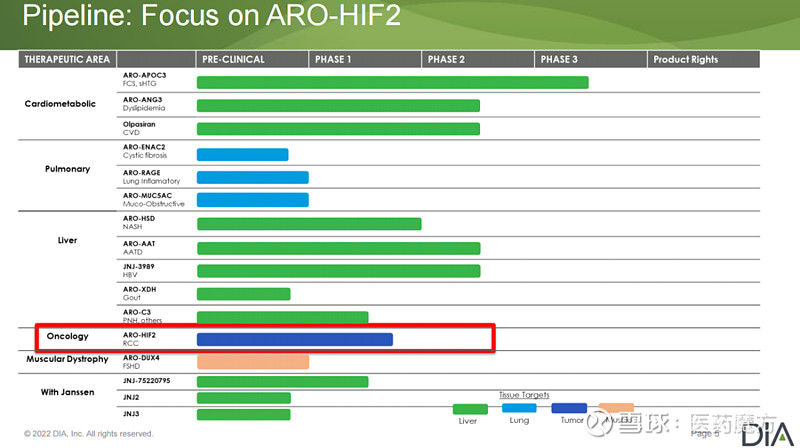
Task: Click the ARO-ANG3 drug name
Action: coord(142,99)
